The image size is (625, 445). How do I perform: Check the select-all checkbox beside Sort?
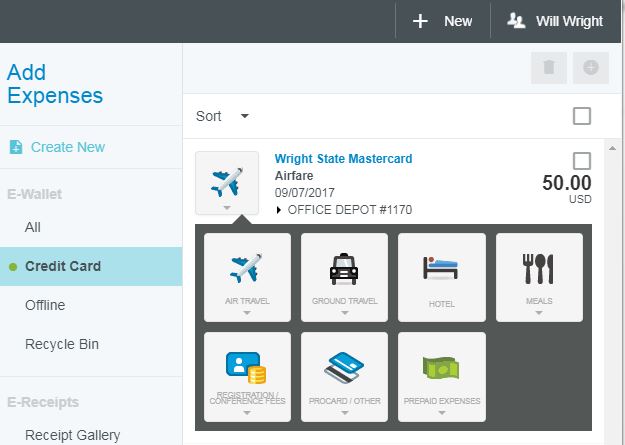582,116
